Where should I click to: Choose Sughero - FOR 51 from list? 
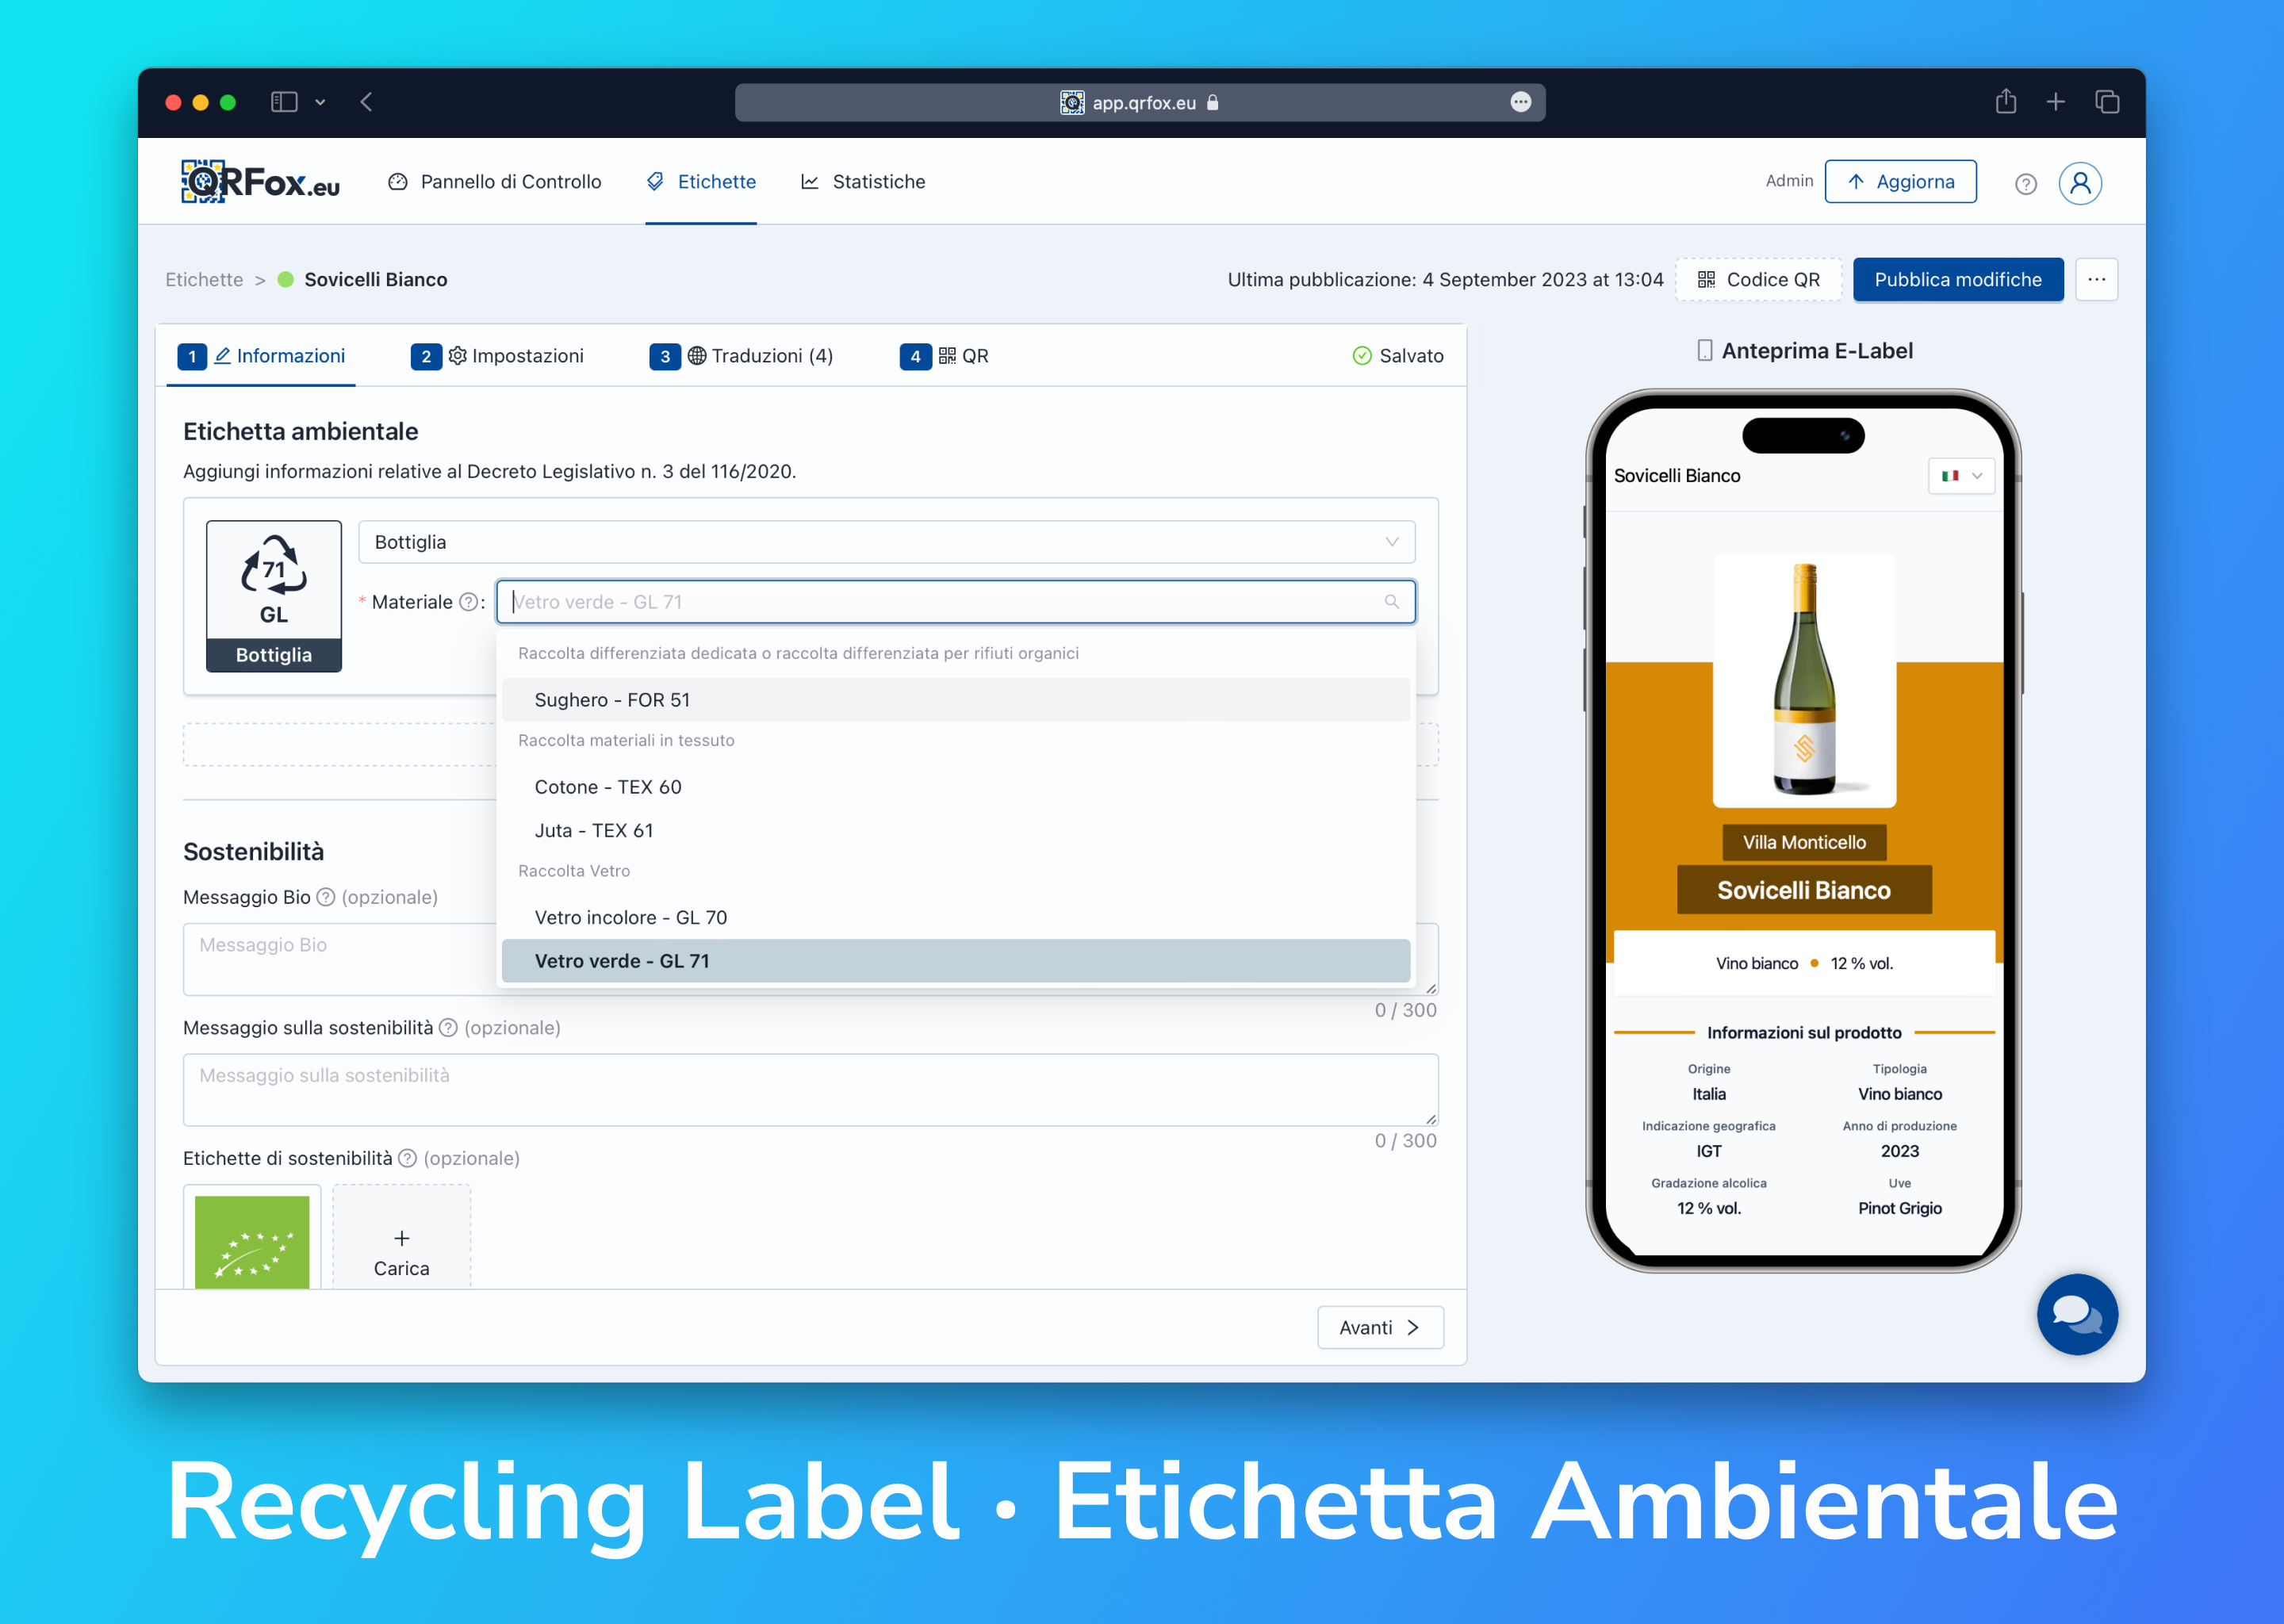(612, 700)
